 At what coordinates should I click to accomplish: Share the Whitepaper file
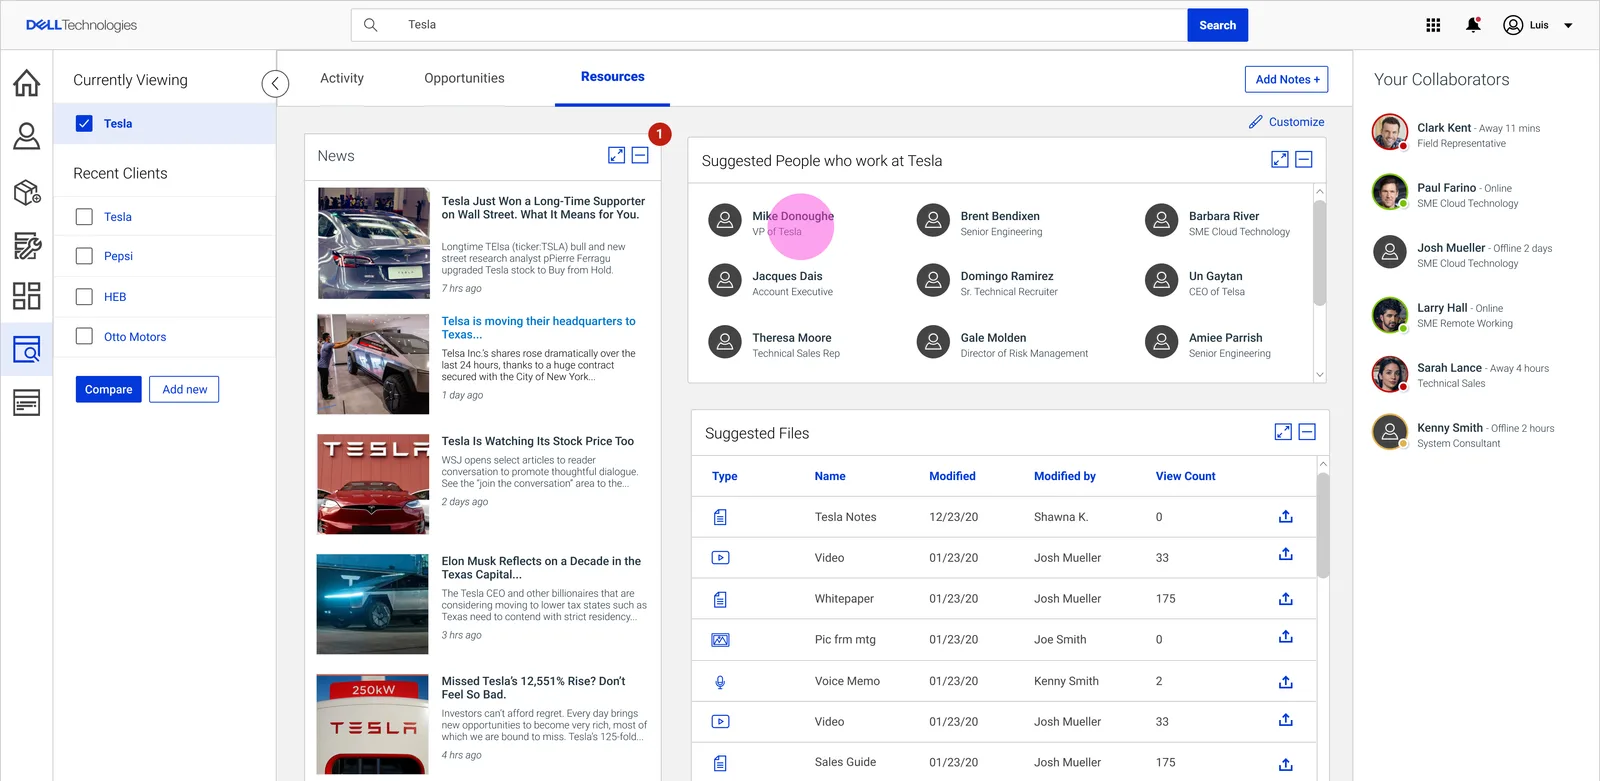[x=1286, y=599]
